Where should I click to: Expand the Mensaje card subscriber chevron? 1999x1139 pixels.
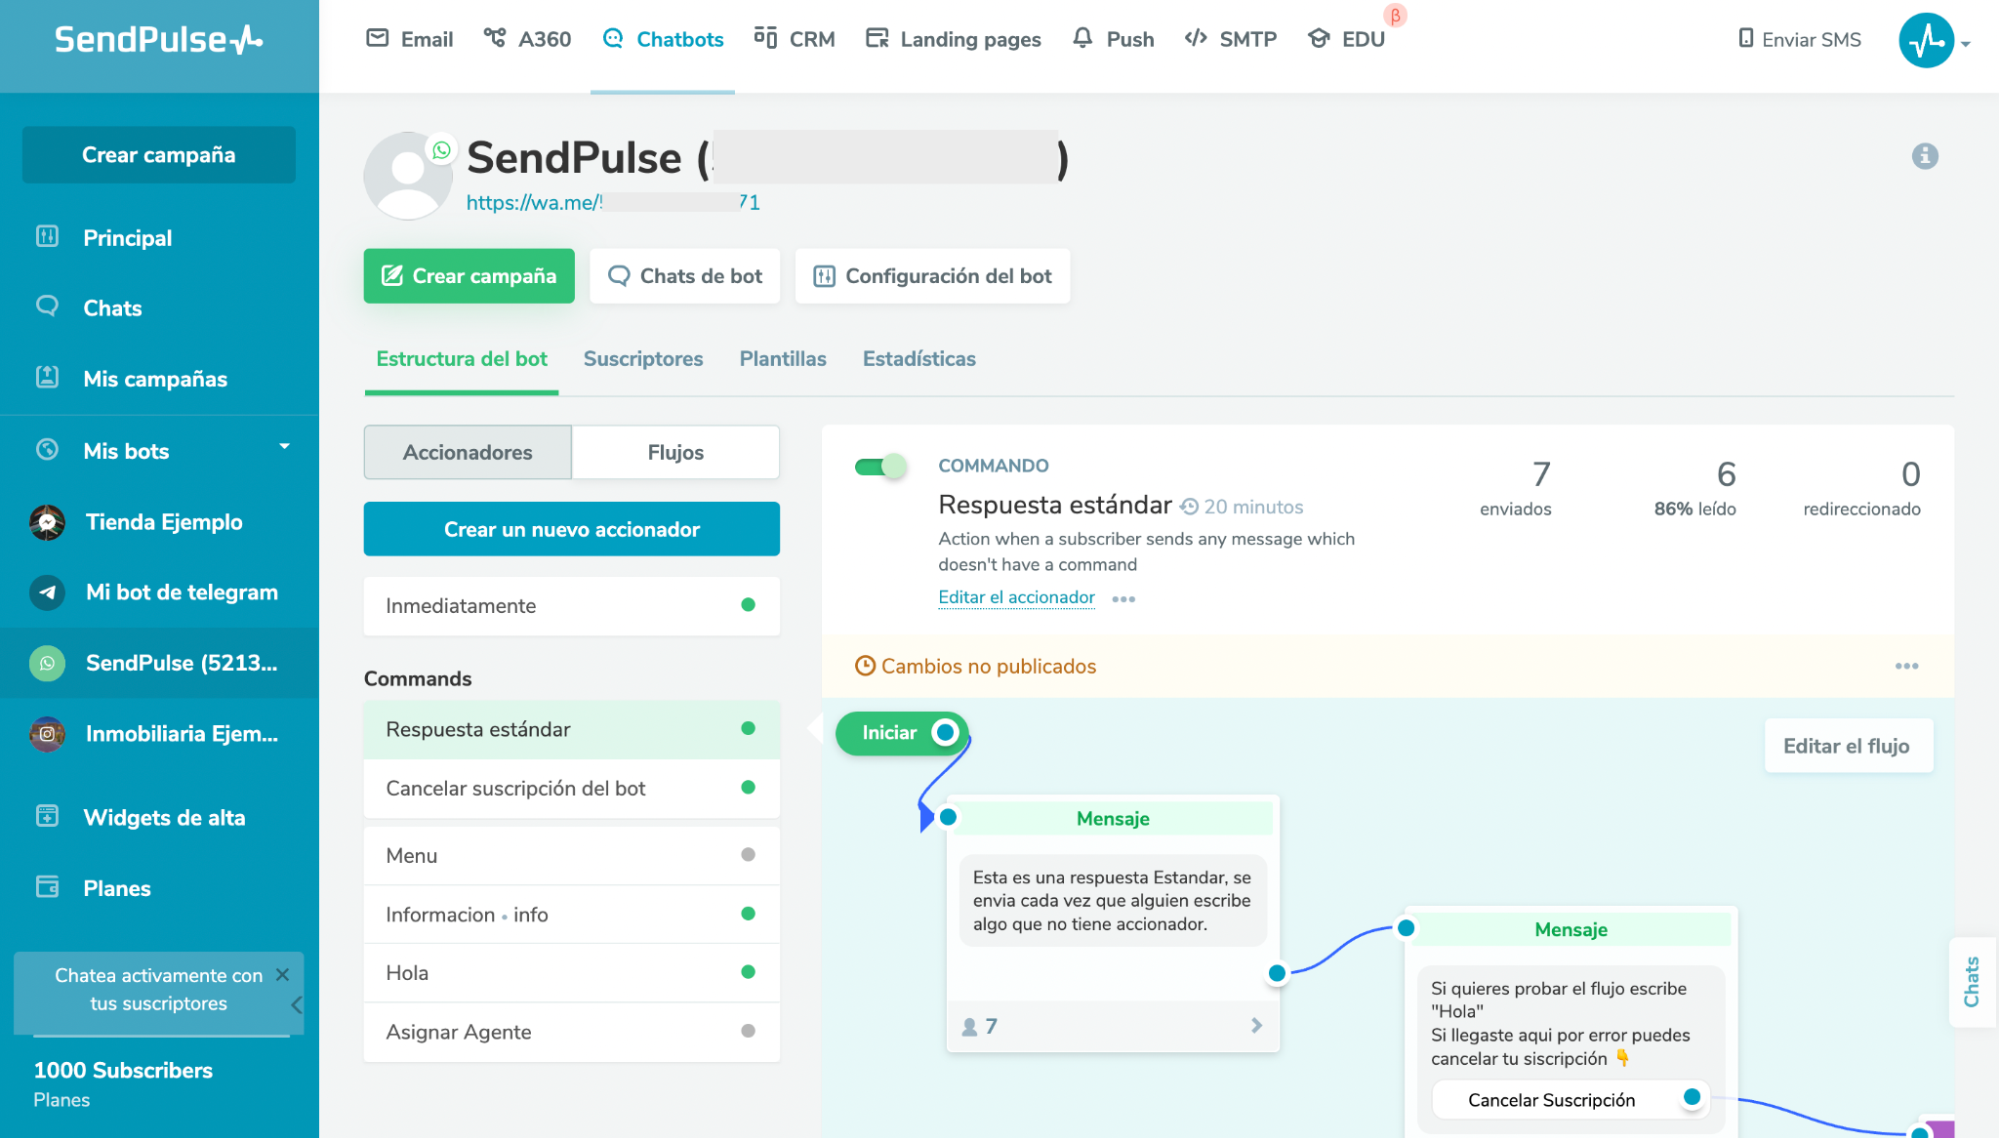pyautogui.click(x=1257, y=1026)
